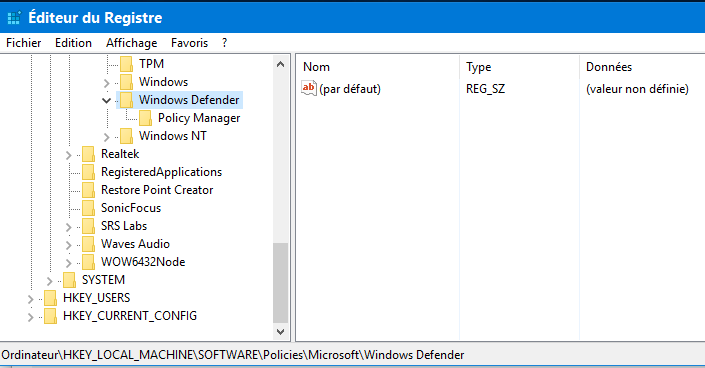Image resolution: width=705 pixels, height=368 pixels.
Task: Expand the WOW6432Node key
Action: [x=68, y=263]
